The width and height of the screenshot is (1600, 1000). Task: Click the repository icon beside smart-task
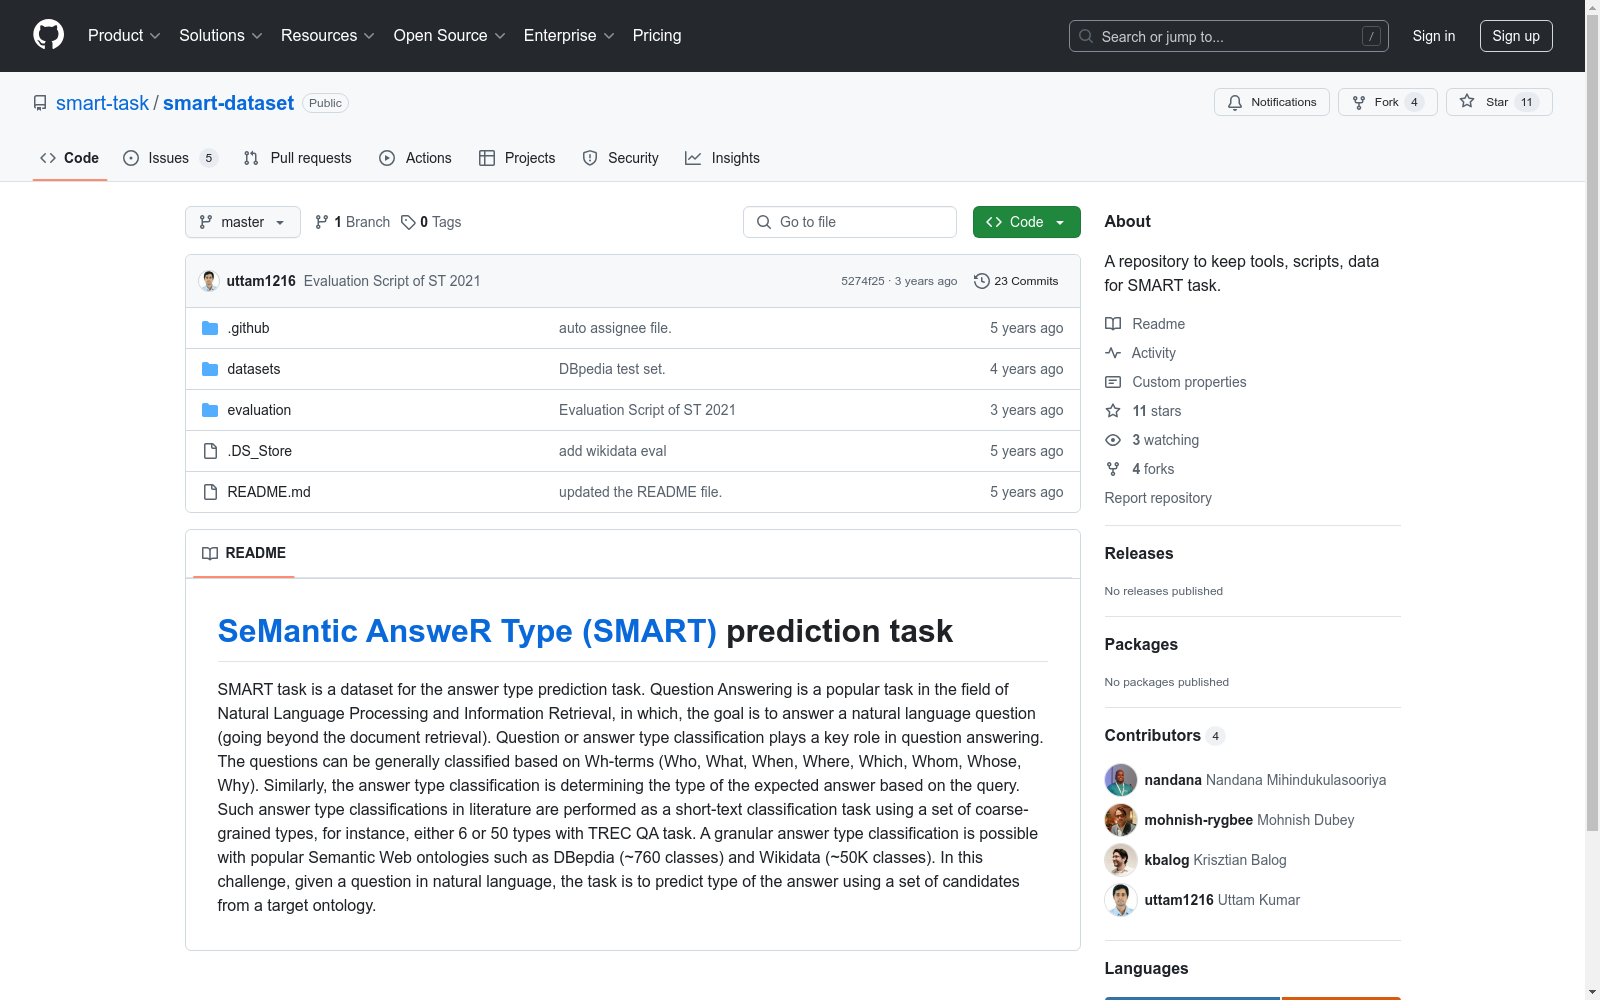pyautogui.click(x=40, y=103)
